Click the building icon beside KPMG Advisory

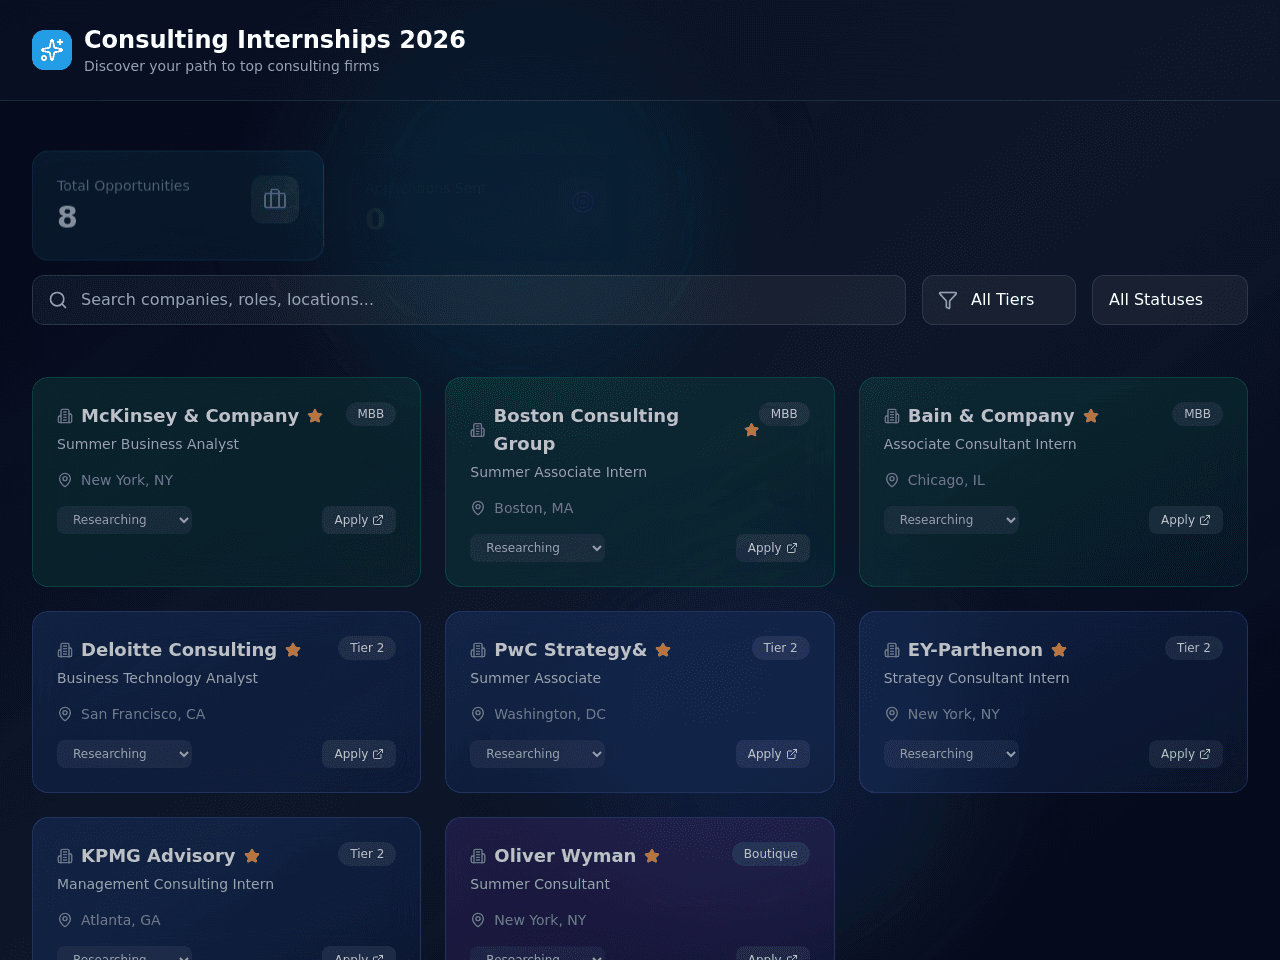click(x=65, y=856)
